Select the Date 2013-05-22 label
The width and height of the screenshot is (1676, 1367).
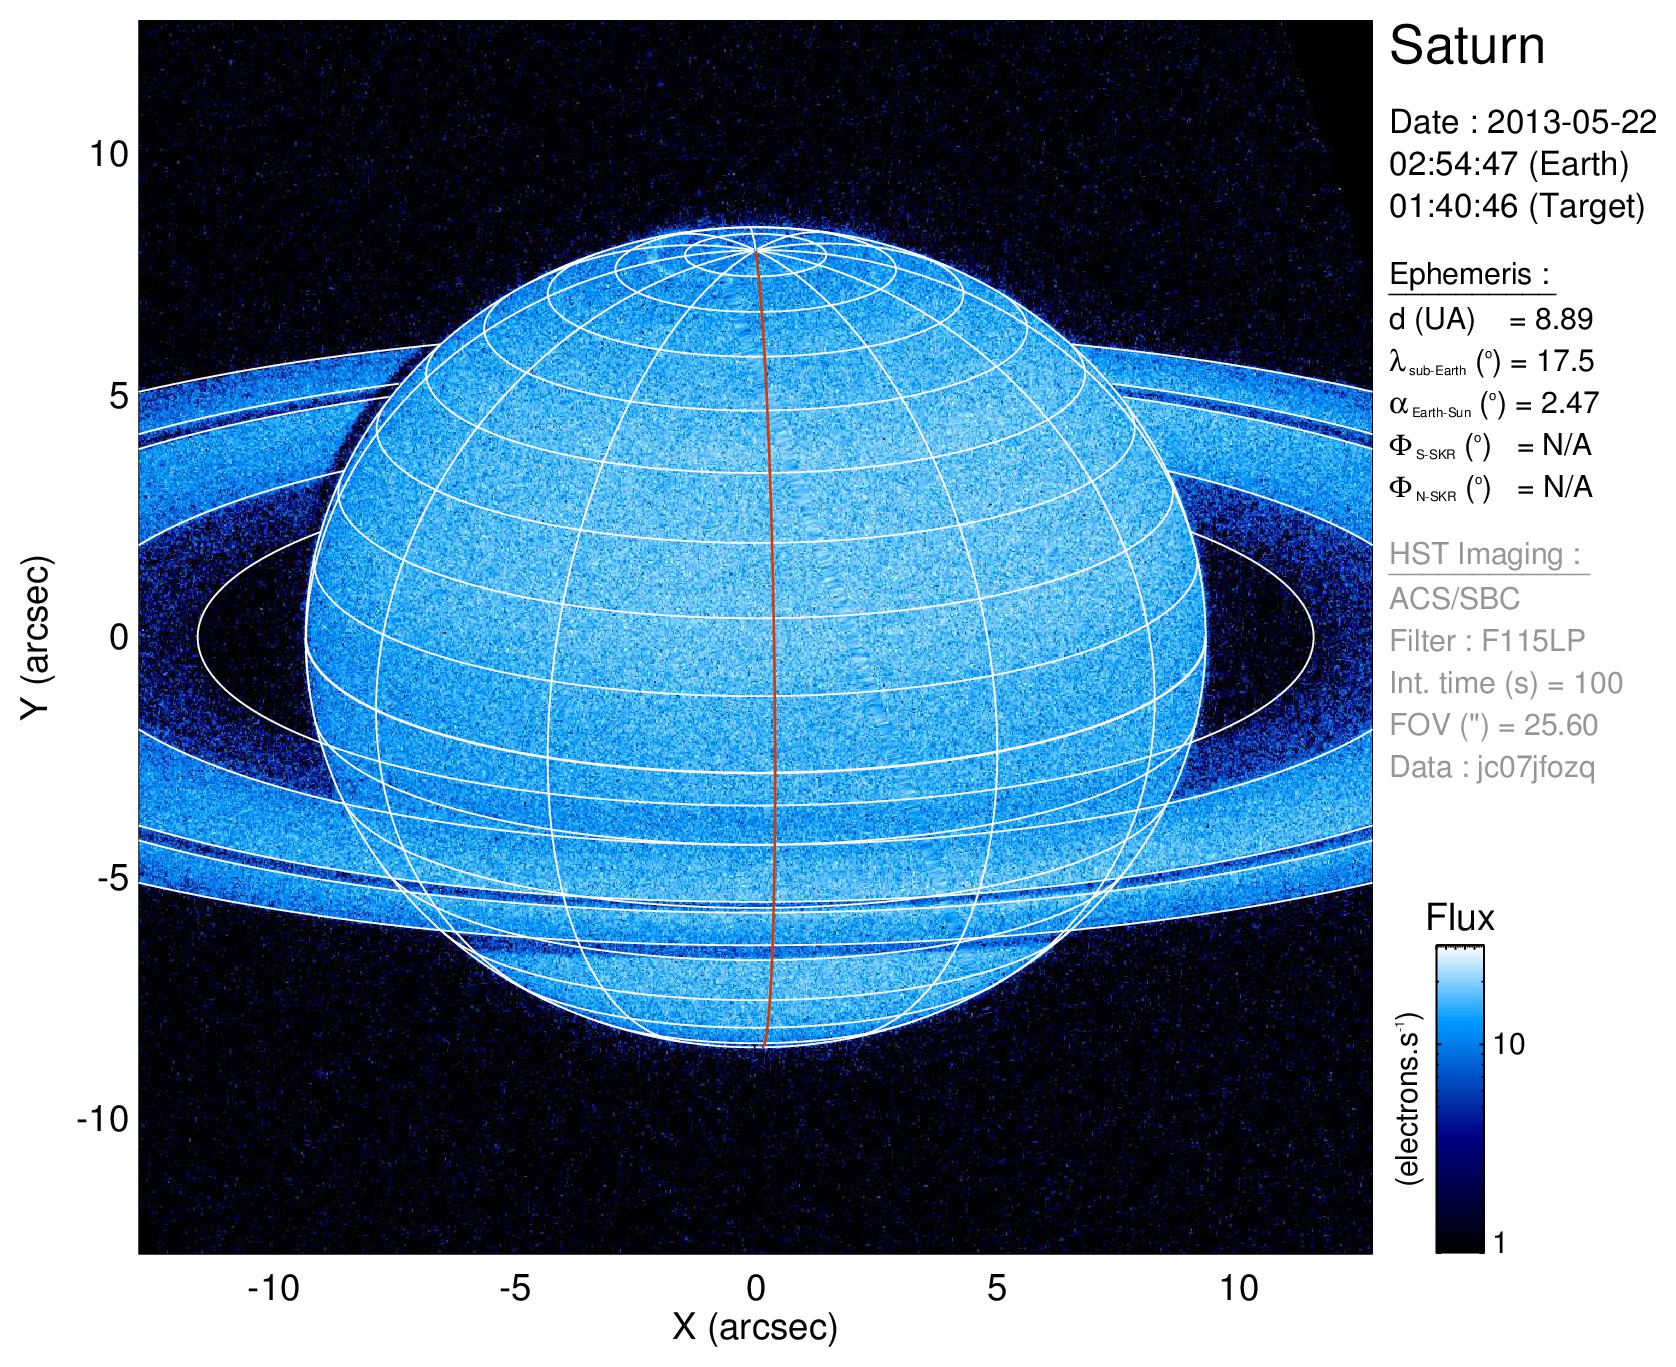pos(1523,122)
